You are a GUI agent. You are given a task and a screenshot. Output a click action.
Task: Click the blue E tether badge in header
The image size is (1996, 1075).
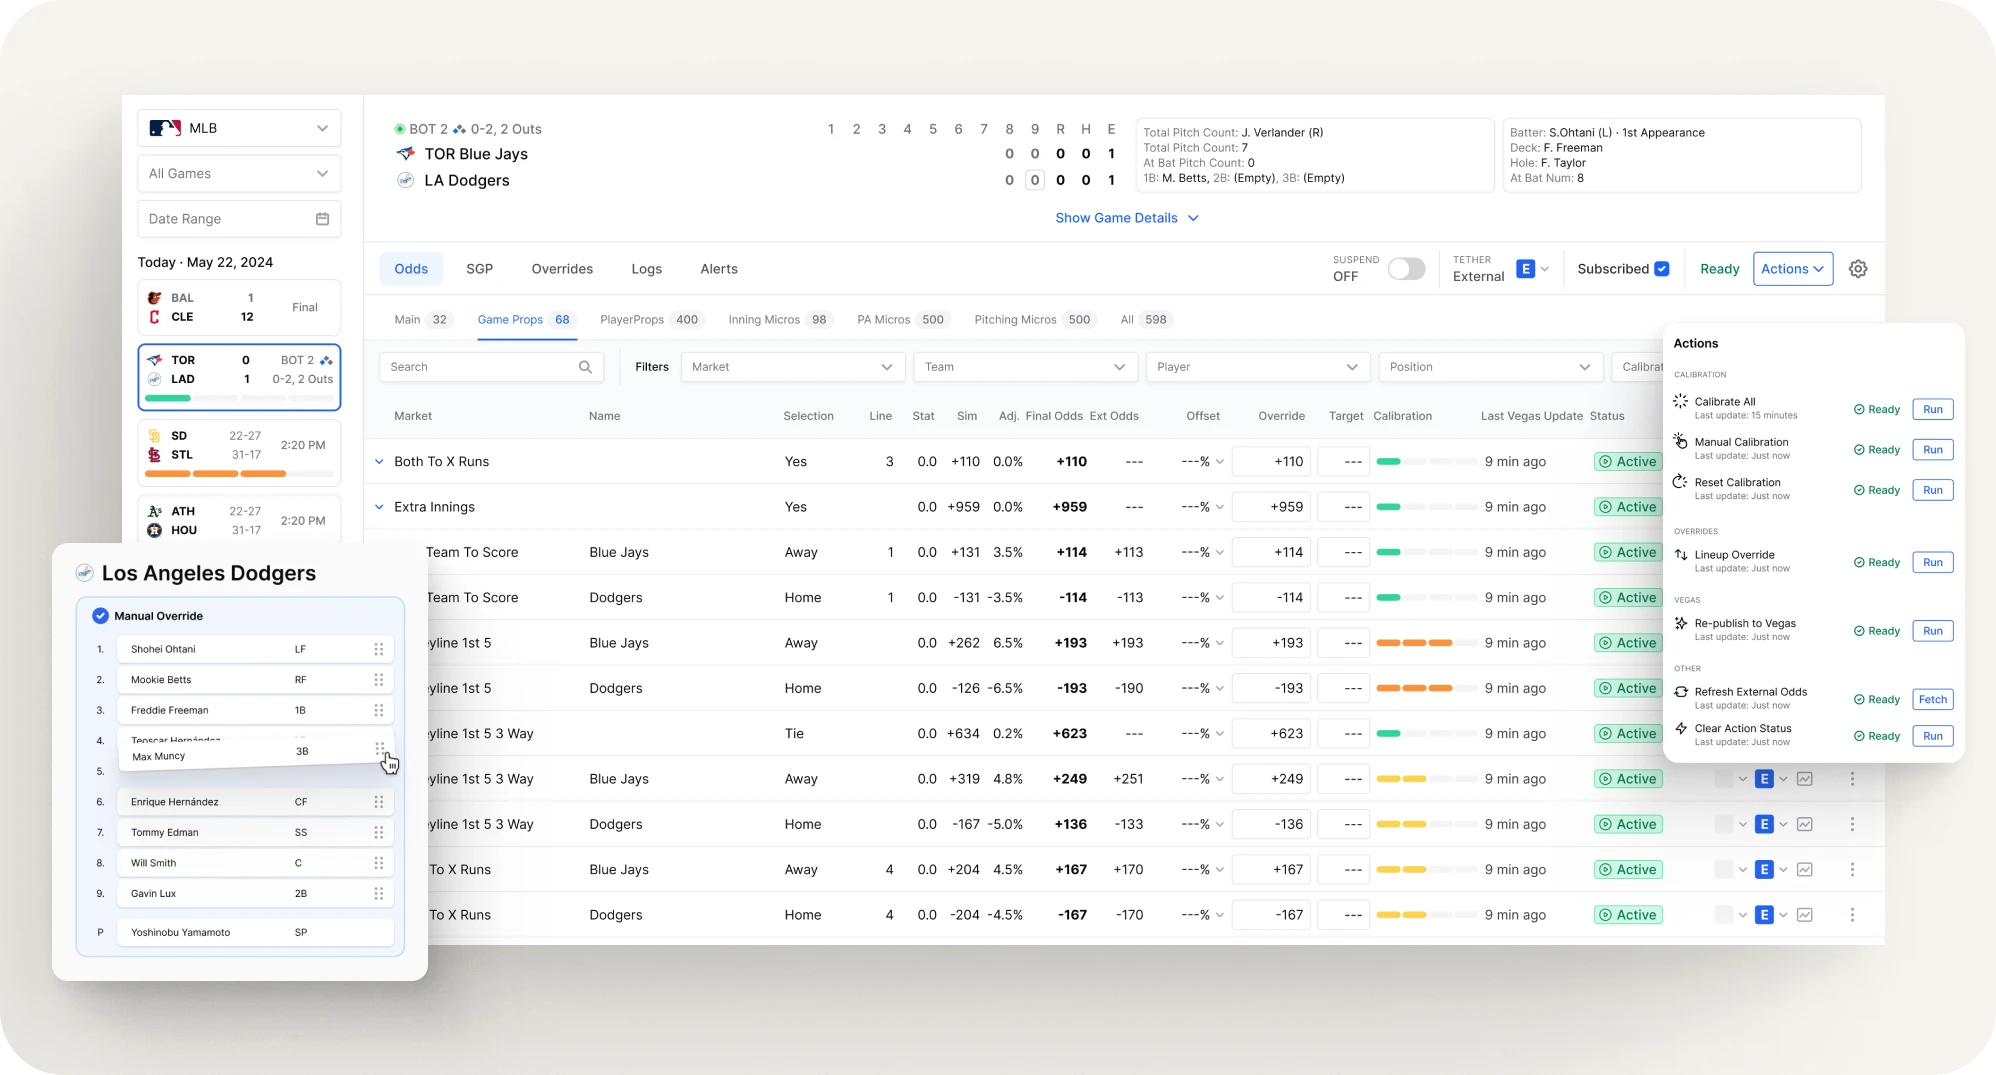pyautogui.click(x=1525, y=269)
